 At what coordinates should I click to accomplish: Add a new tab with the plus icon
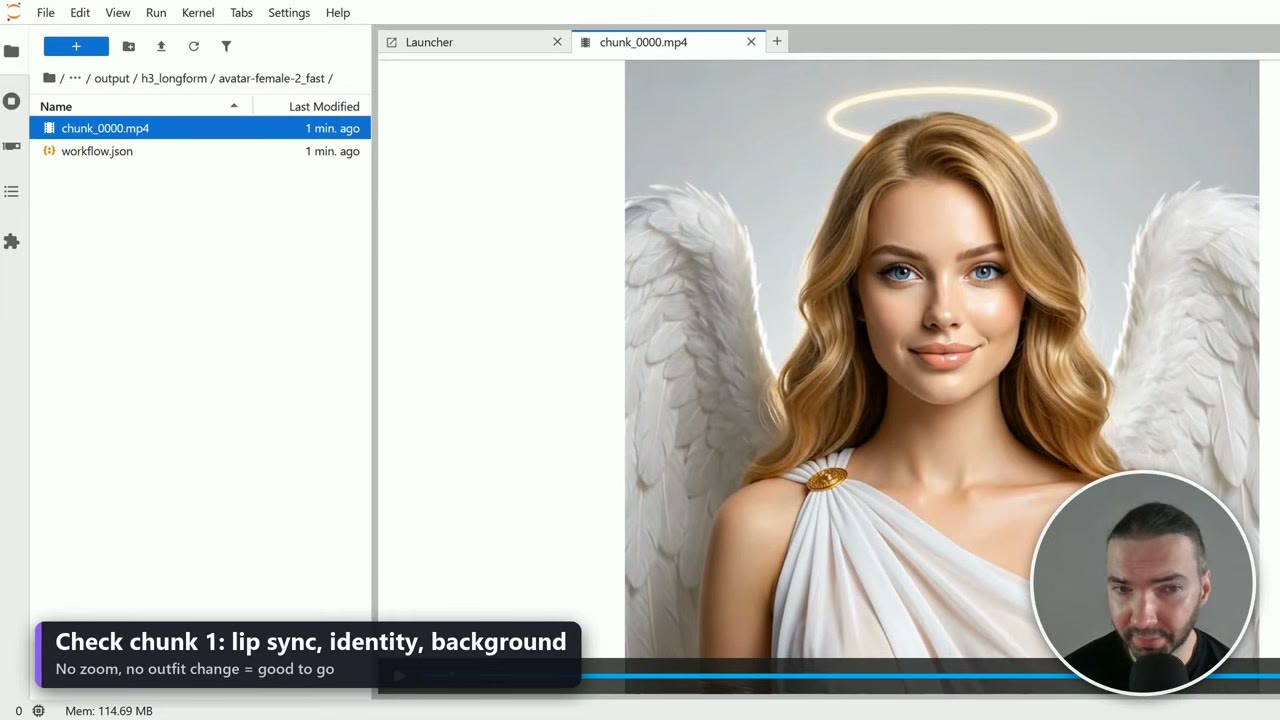point(777,41)
